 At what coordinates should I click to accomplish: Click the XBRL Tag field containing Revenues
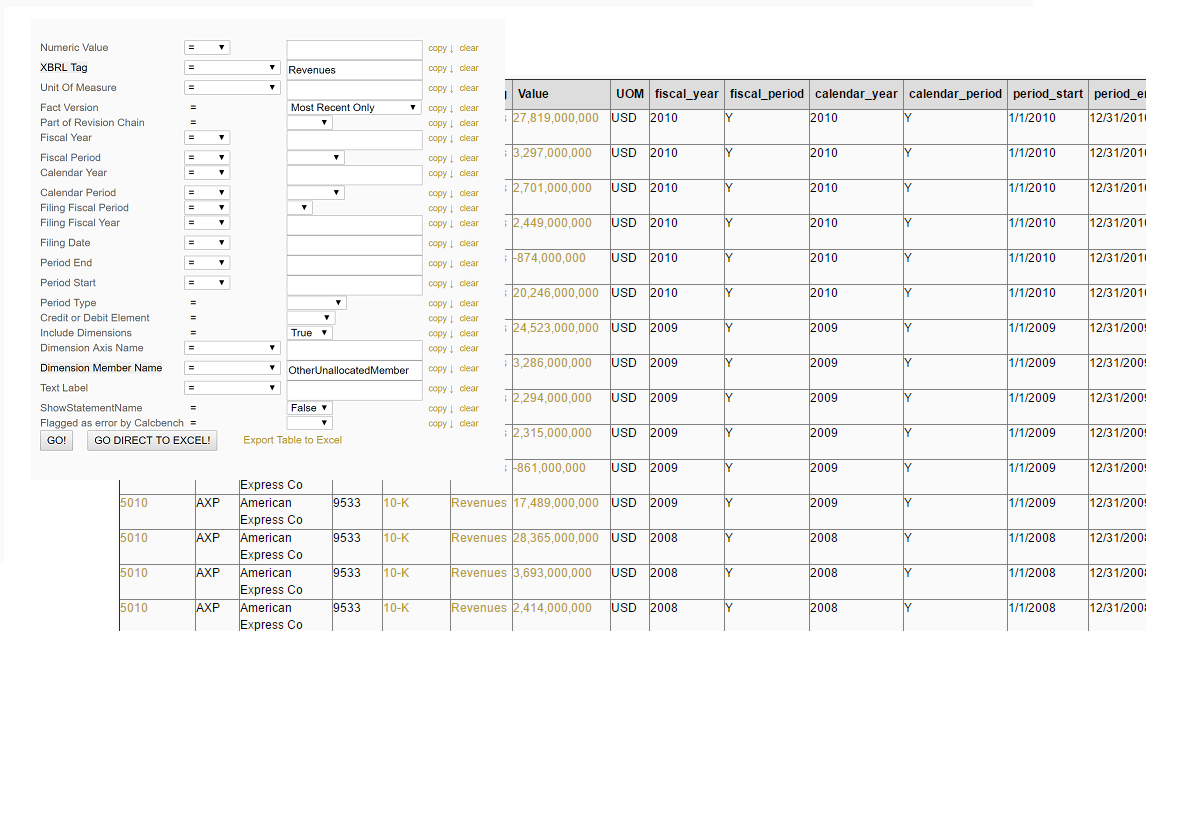click(x=354, y=70)
